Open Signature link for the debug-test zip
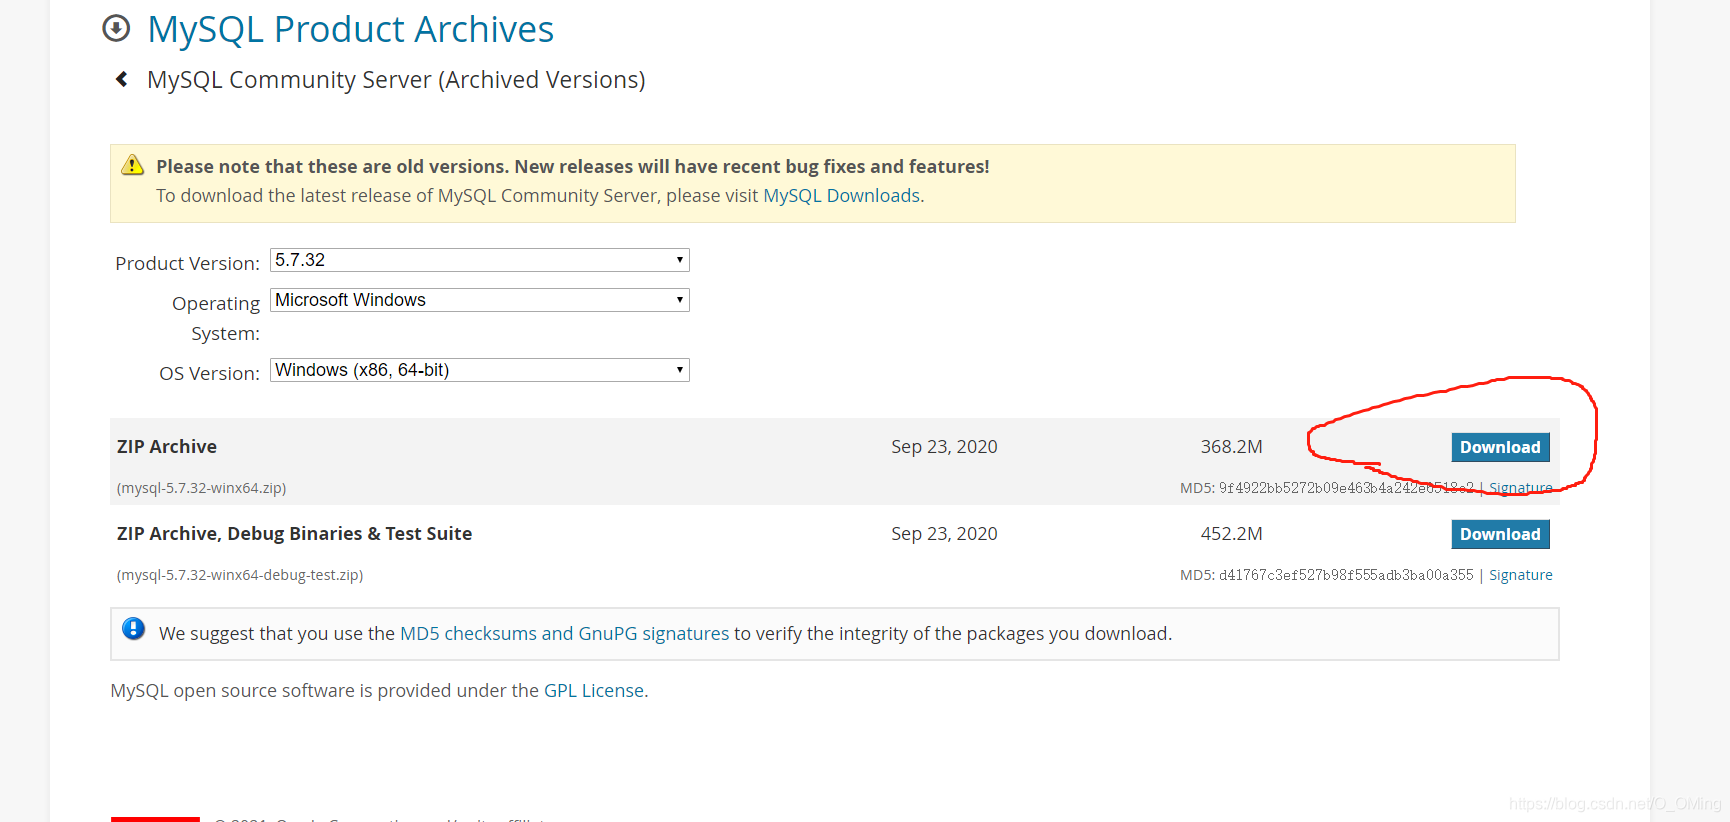 tap(1521, 575)
